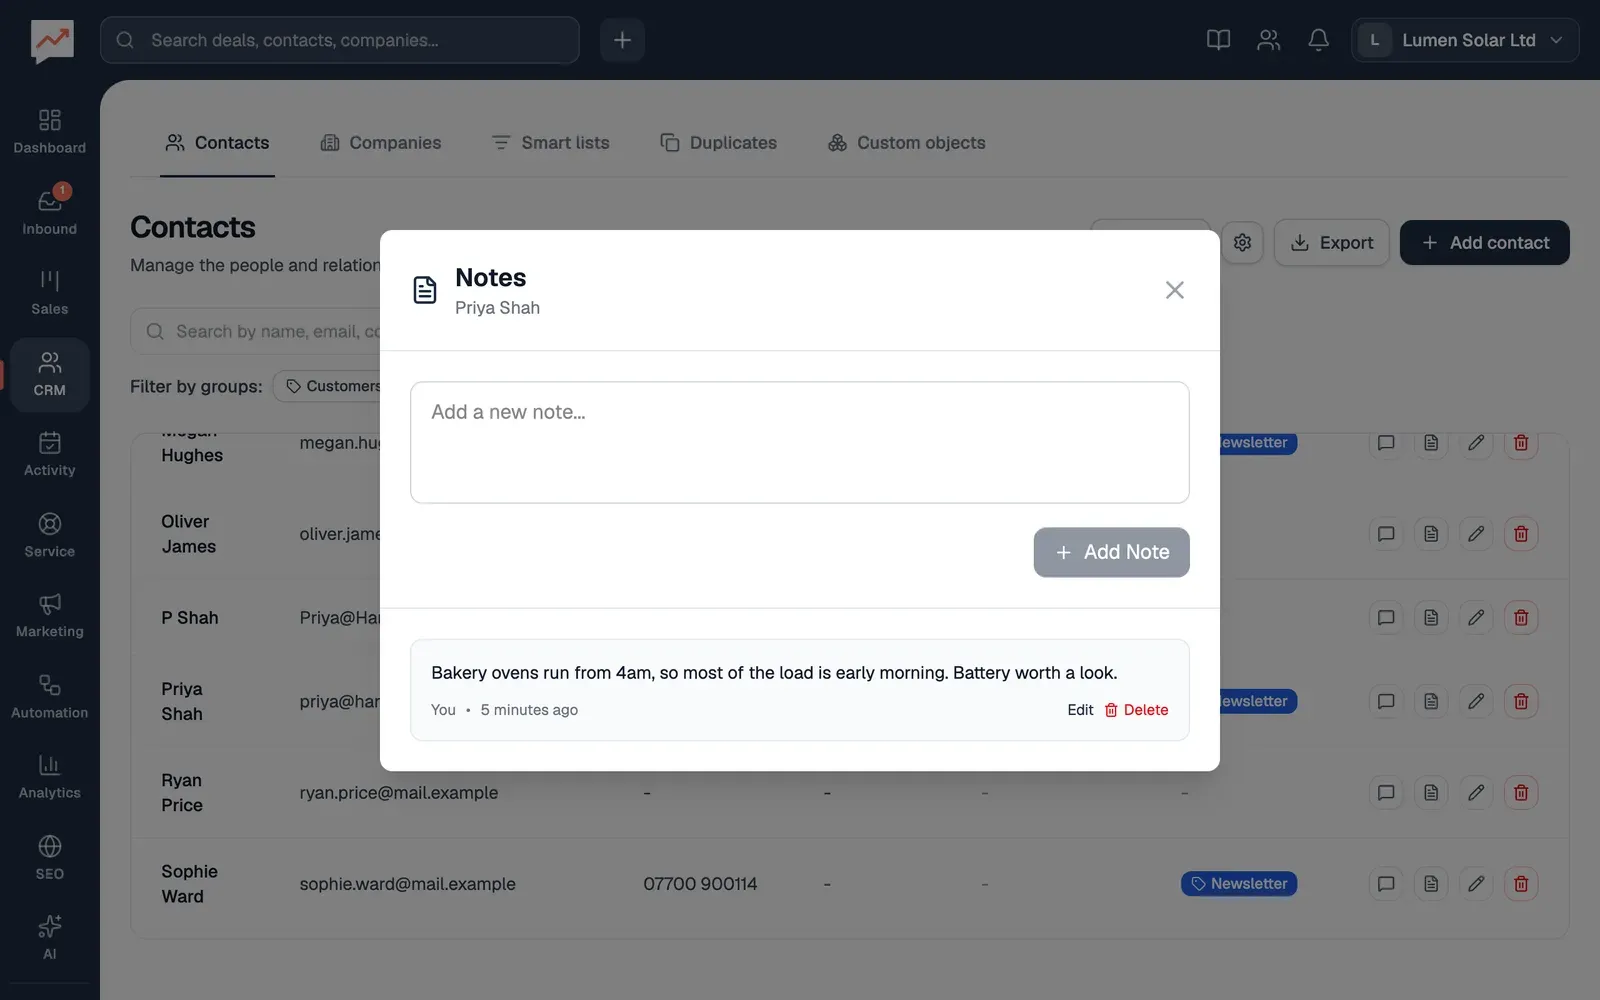The height and width of the screenshot is (1000, 1600).
Task: Close the Notes dialog
Action: coord(1175,290)
